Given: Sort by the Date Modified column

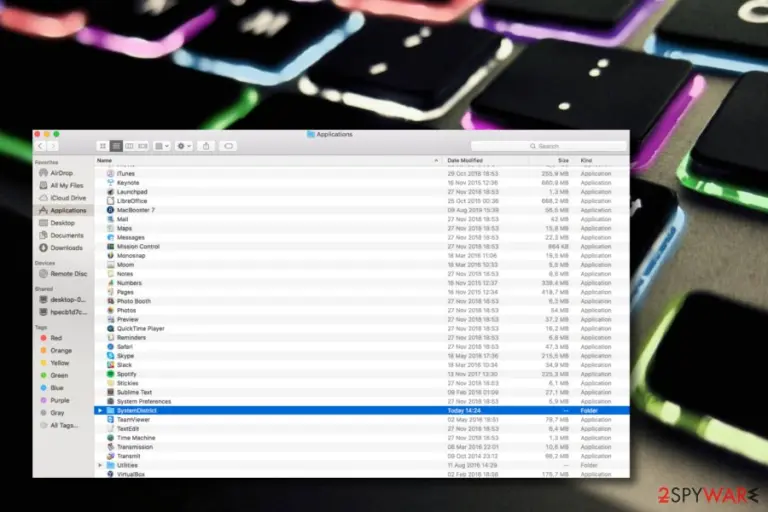Looking at the screenshot, I should coord(465,160).
